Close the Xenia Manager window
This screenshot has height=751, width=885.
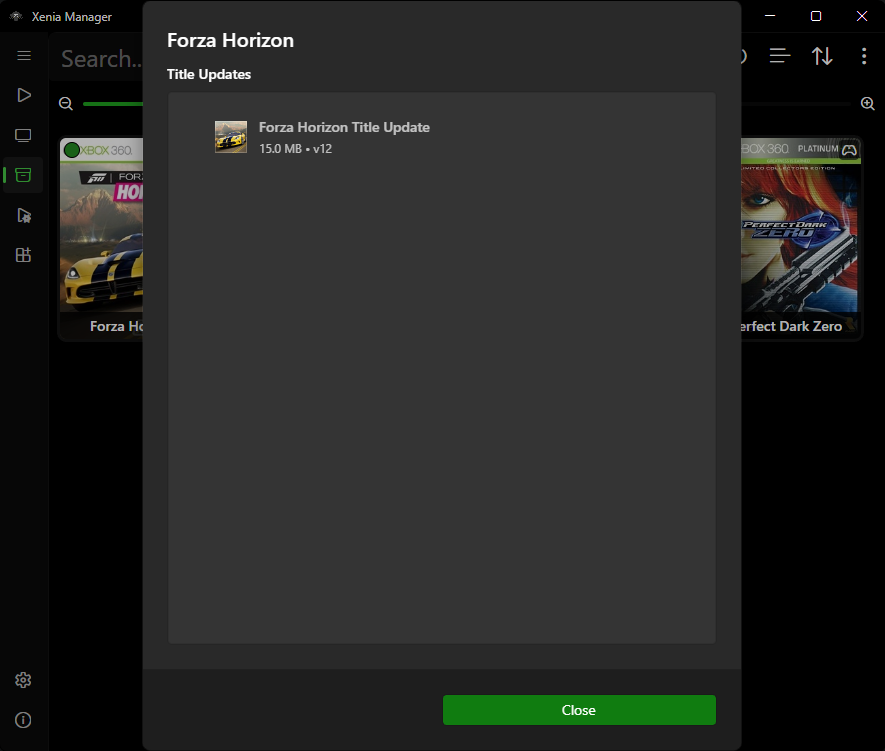(862, 16)
